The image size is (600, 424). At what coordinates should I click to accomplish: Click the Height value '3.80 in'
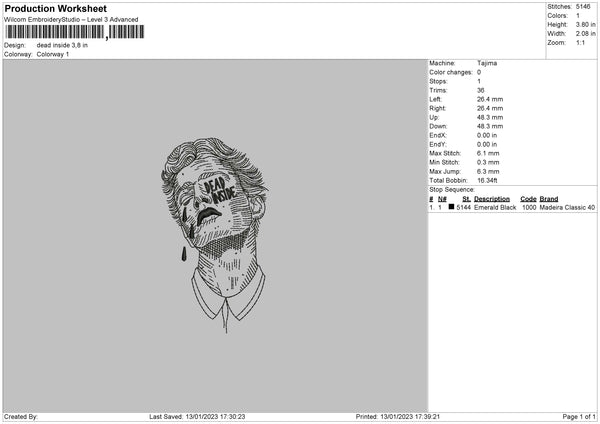point(585,24)
